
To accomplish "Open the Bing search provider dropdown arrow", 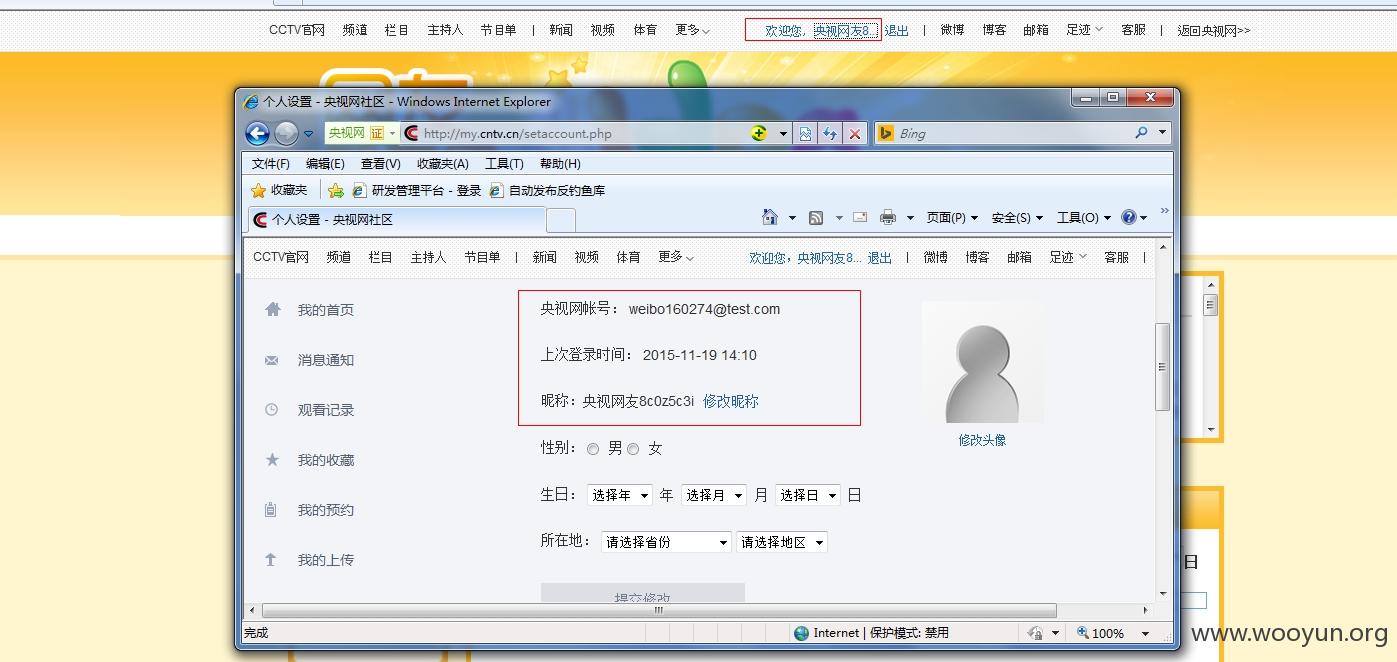I will (1162, 133).
